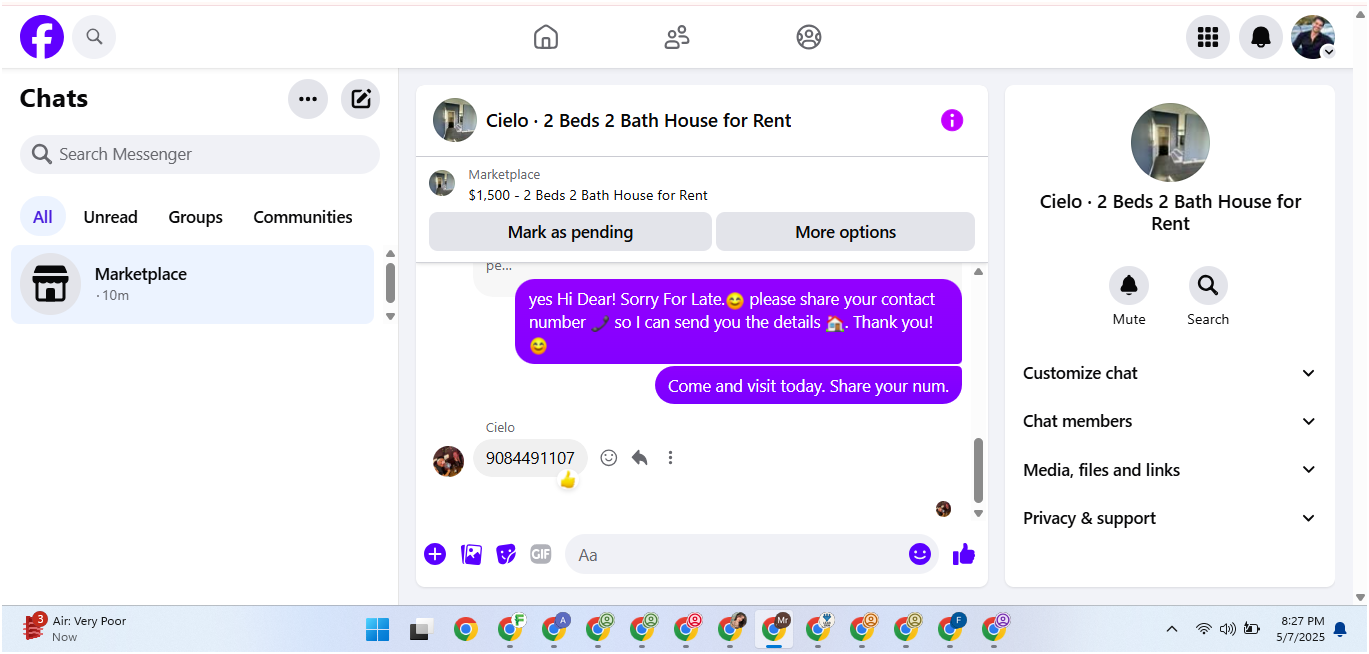Open the apps grid menu icon
Screen dimensions: 1369x654
tap(1208, 37)
